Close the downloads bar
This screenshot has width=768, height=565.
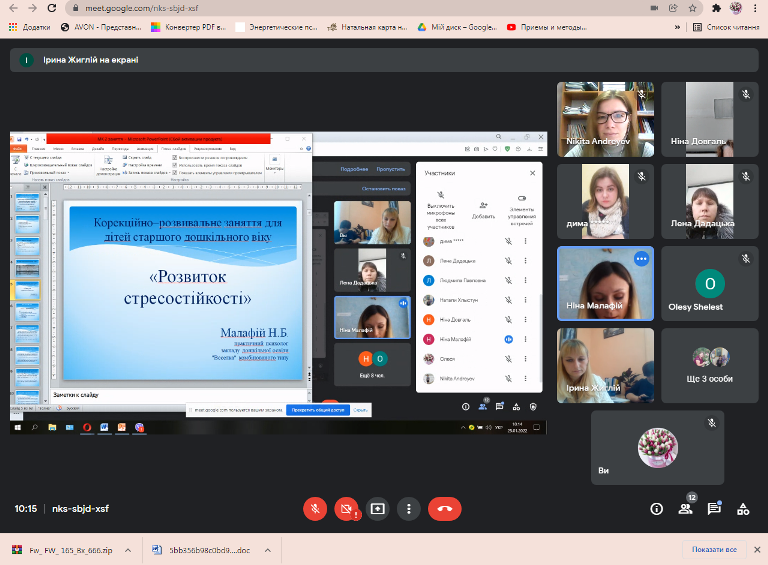point(757,549)
